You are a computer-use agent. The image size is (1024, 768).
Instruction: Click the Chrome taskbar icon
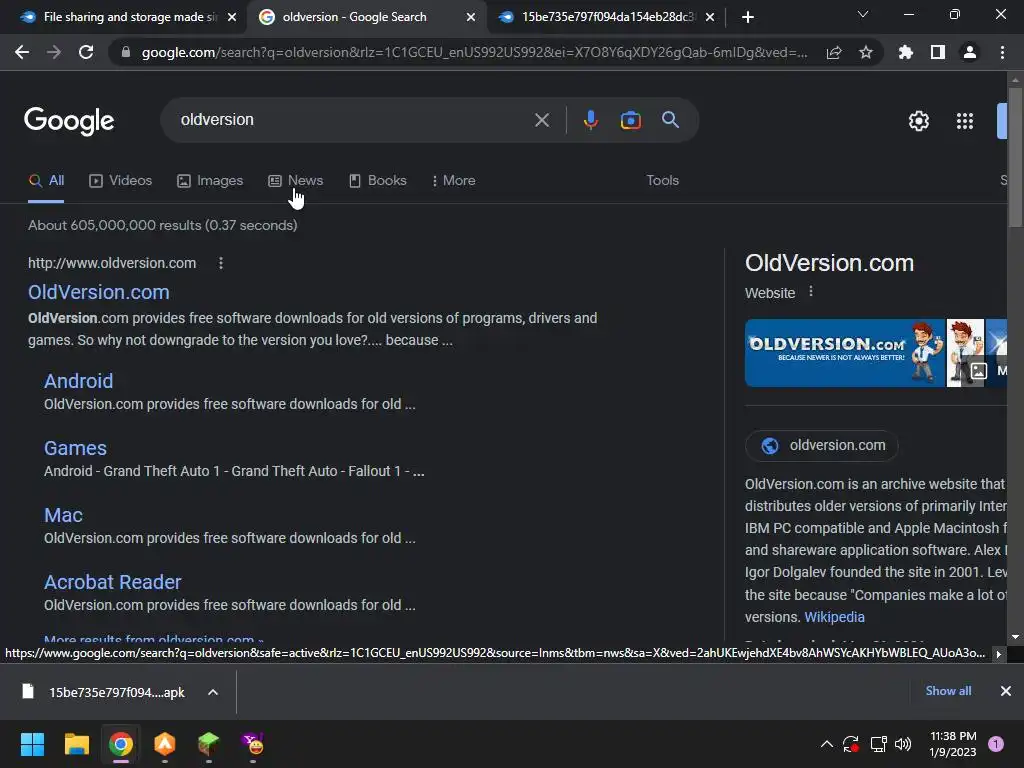pyautogui.click(x=121, y=744)
